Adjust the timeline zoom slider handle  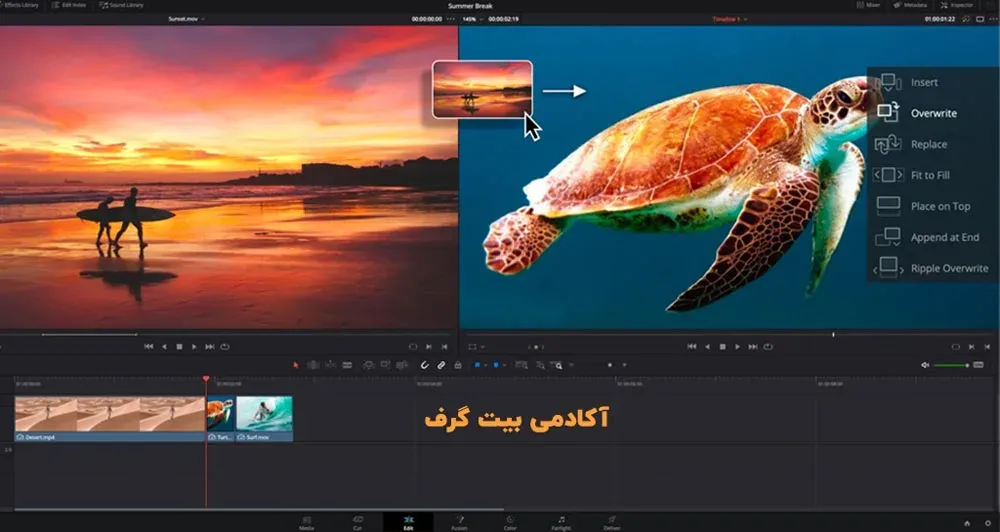coord(610,365)
